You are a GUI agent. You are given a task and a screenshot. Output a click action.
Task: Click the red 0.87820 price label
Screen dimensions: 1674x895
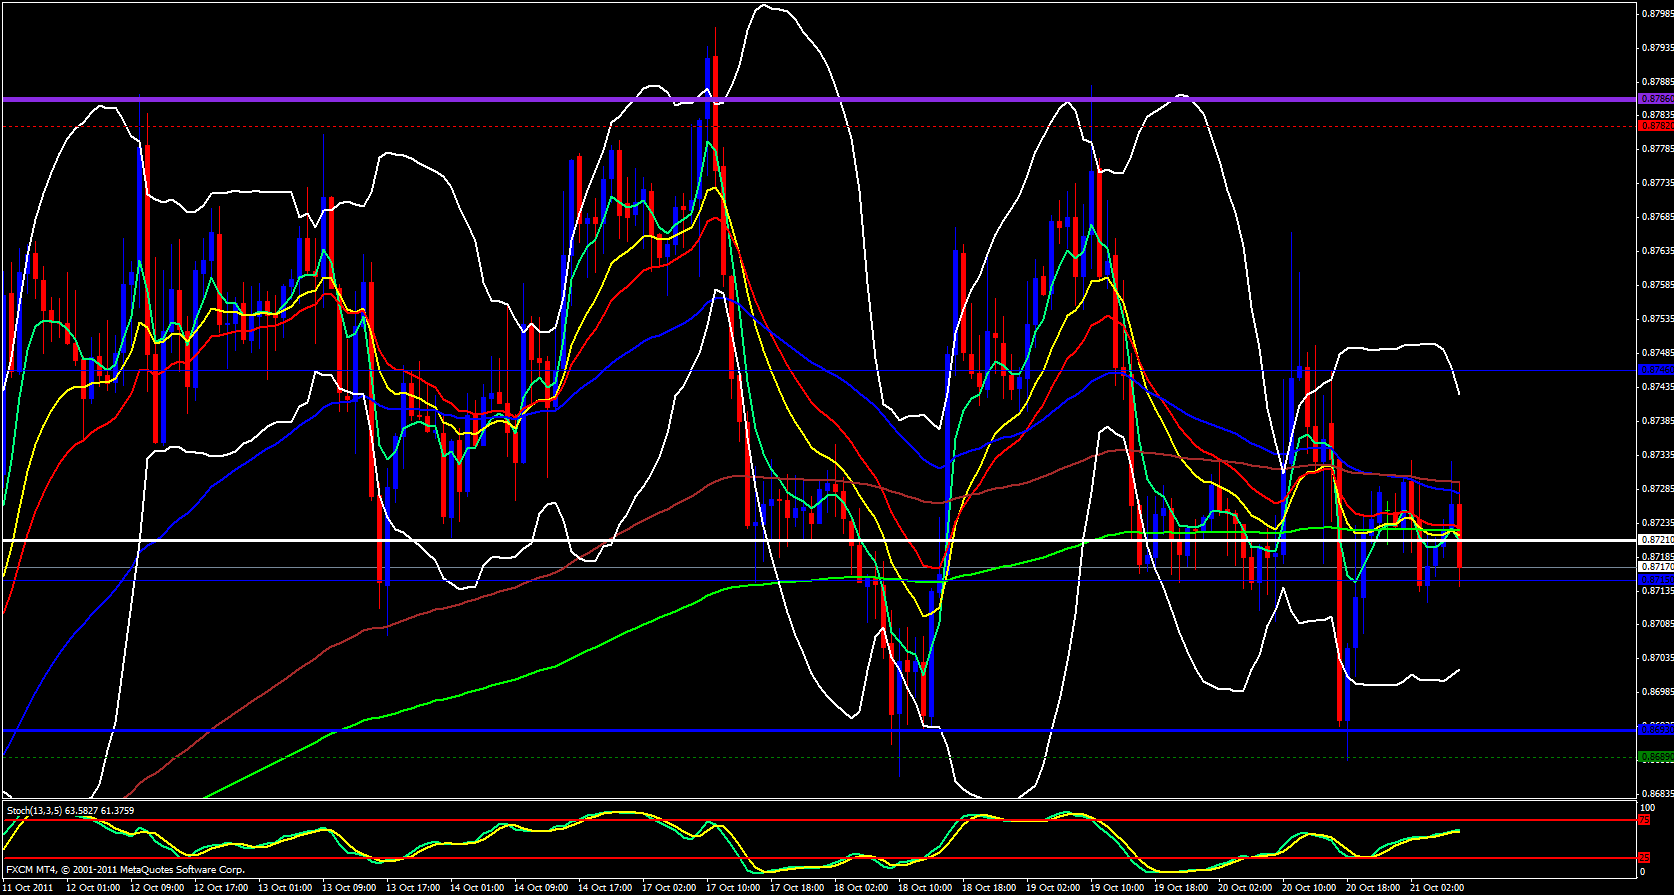pyautogui.click(x=1655, y=126)
